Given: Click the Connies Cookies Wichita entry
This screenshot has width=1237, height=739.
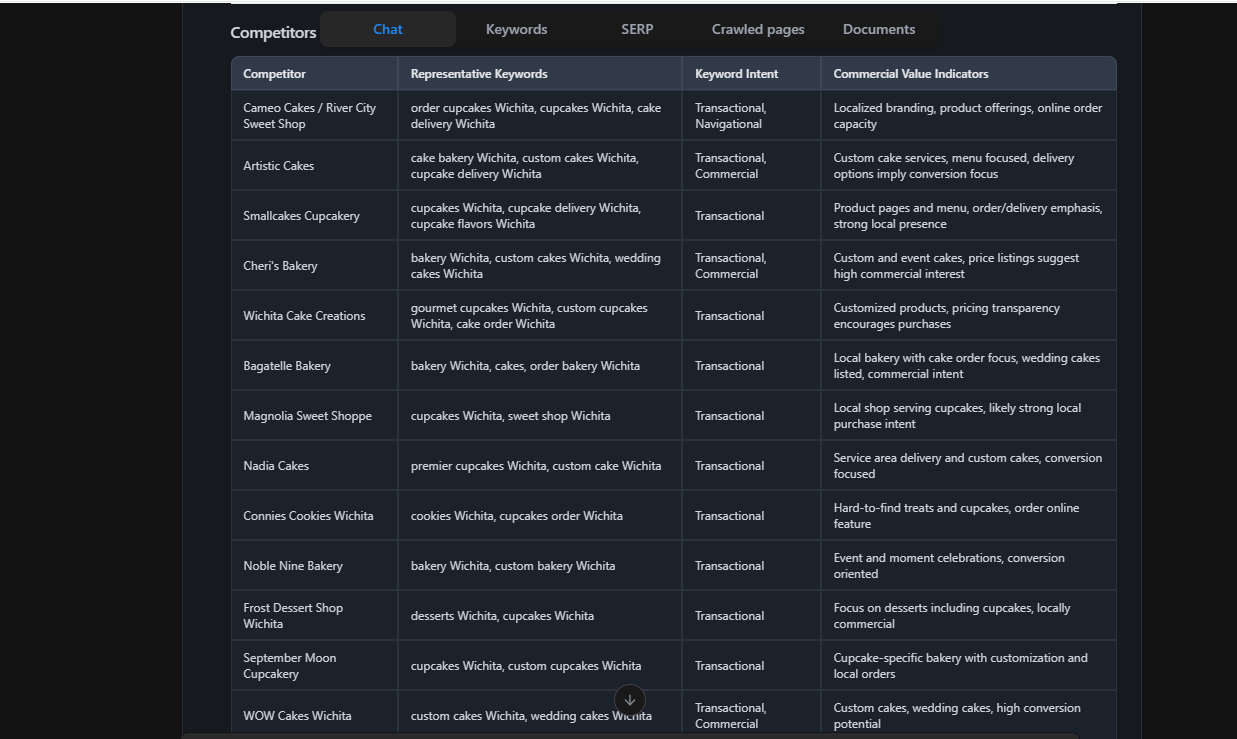Looking at the screenshot, I should click(x=310, y=515).
